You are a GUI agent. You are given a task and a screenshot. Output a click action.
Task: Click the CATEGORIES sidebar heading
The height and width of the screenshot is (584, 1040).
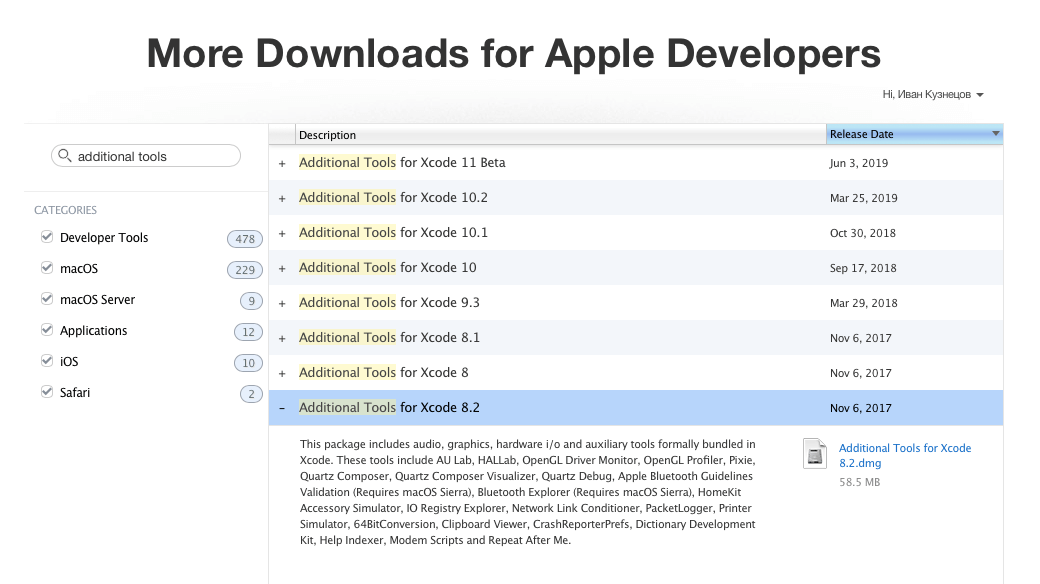[66, 210]
